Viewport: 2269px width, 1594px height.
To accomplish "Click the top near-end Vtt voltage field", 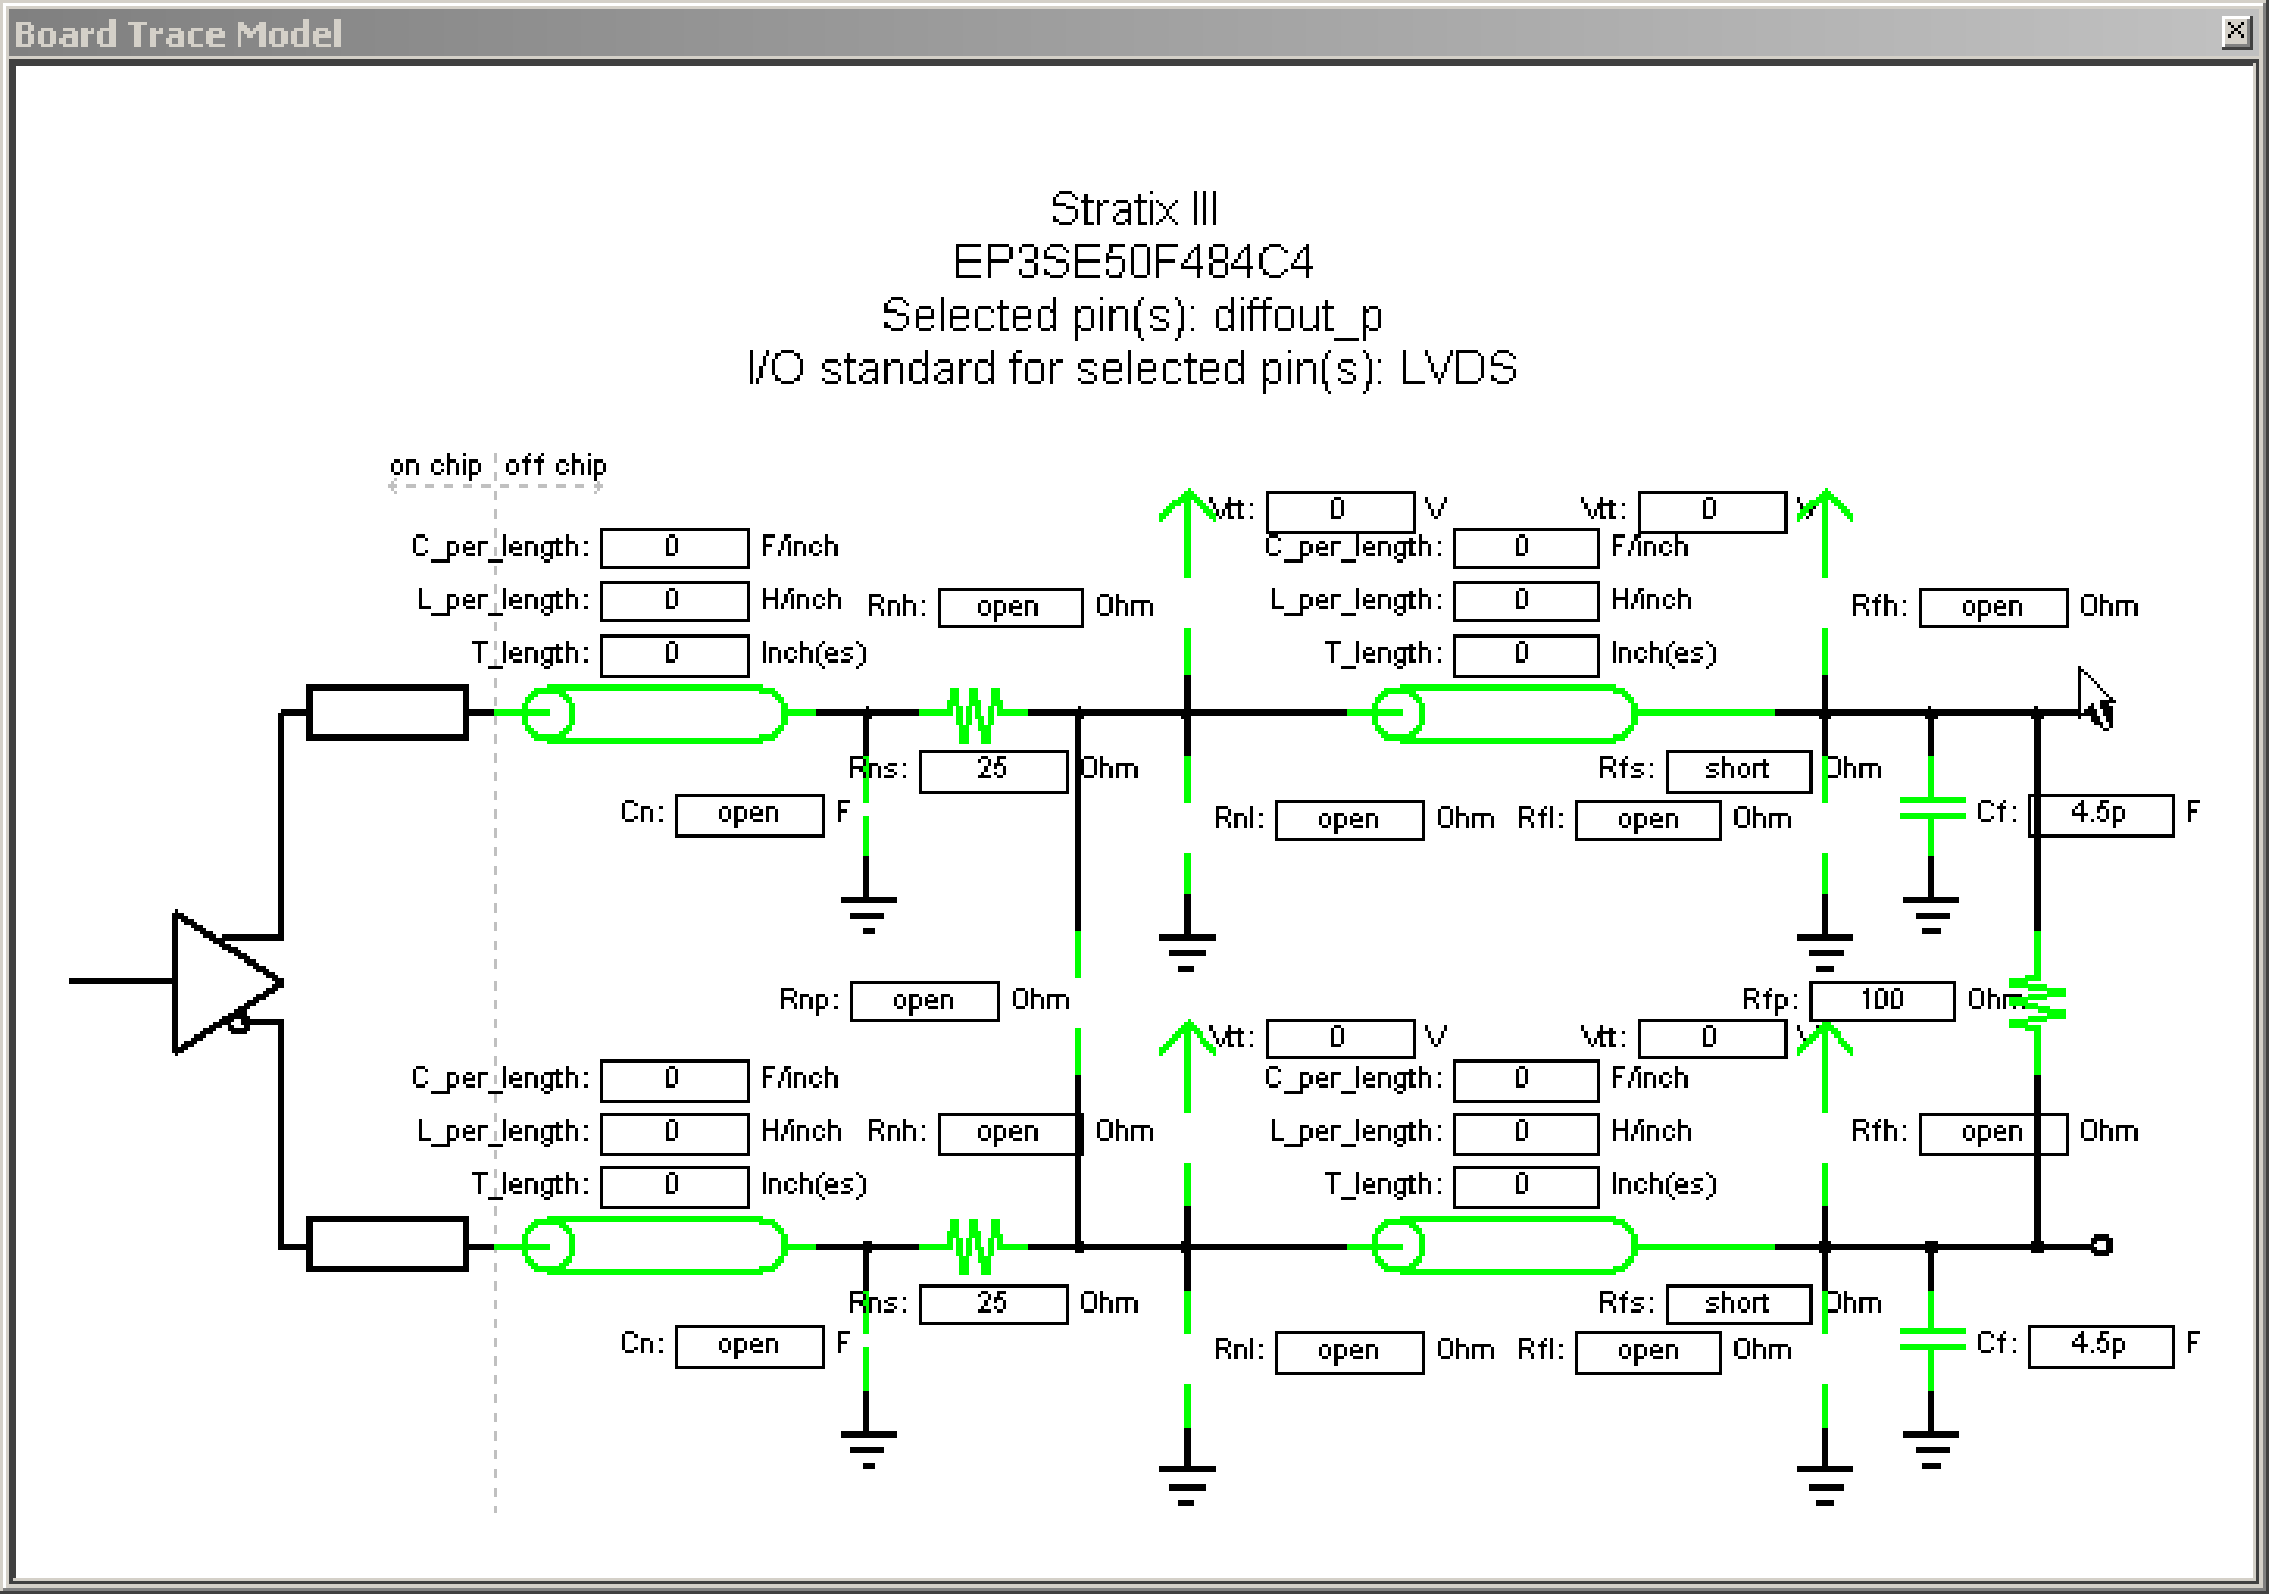I will point(1339,510).
